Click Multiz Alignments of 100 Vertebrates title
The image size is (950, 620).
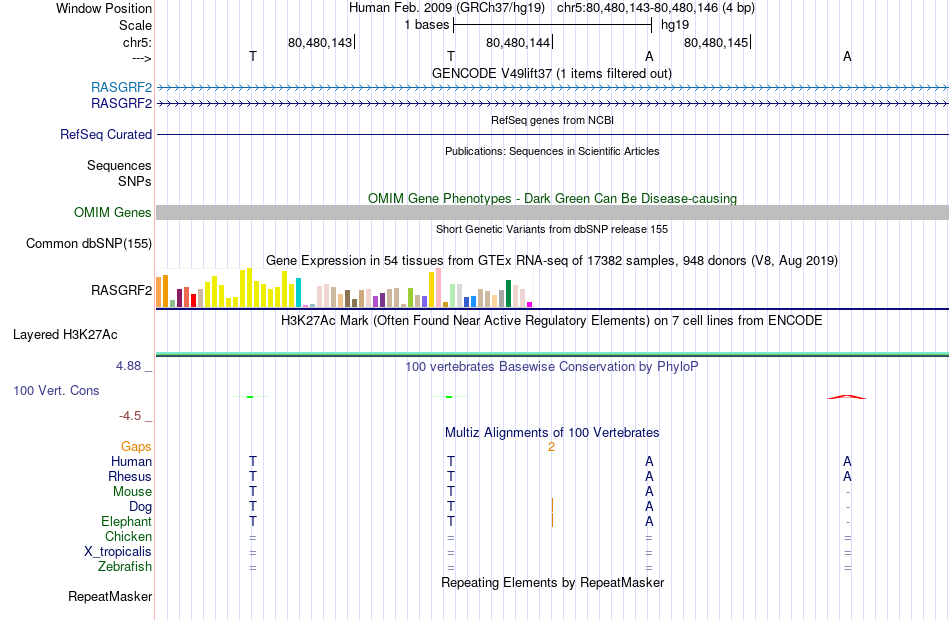click(x=552, y=433)
